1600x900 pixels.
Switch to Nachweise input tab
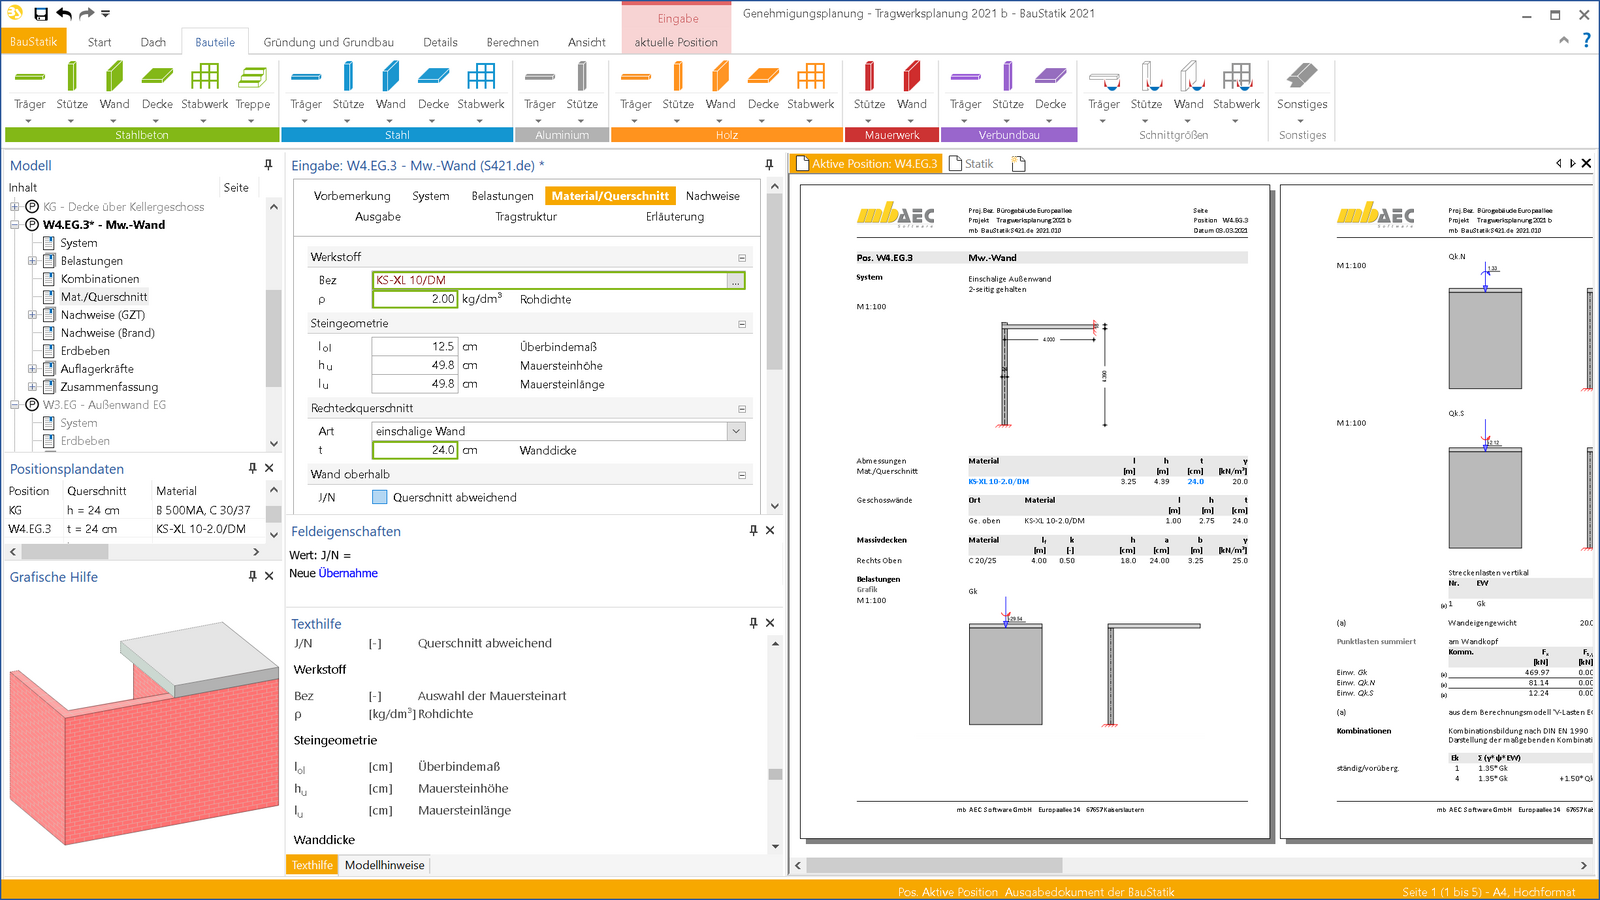click(713, 196)
